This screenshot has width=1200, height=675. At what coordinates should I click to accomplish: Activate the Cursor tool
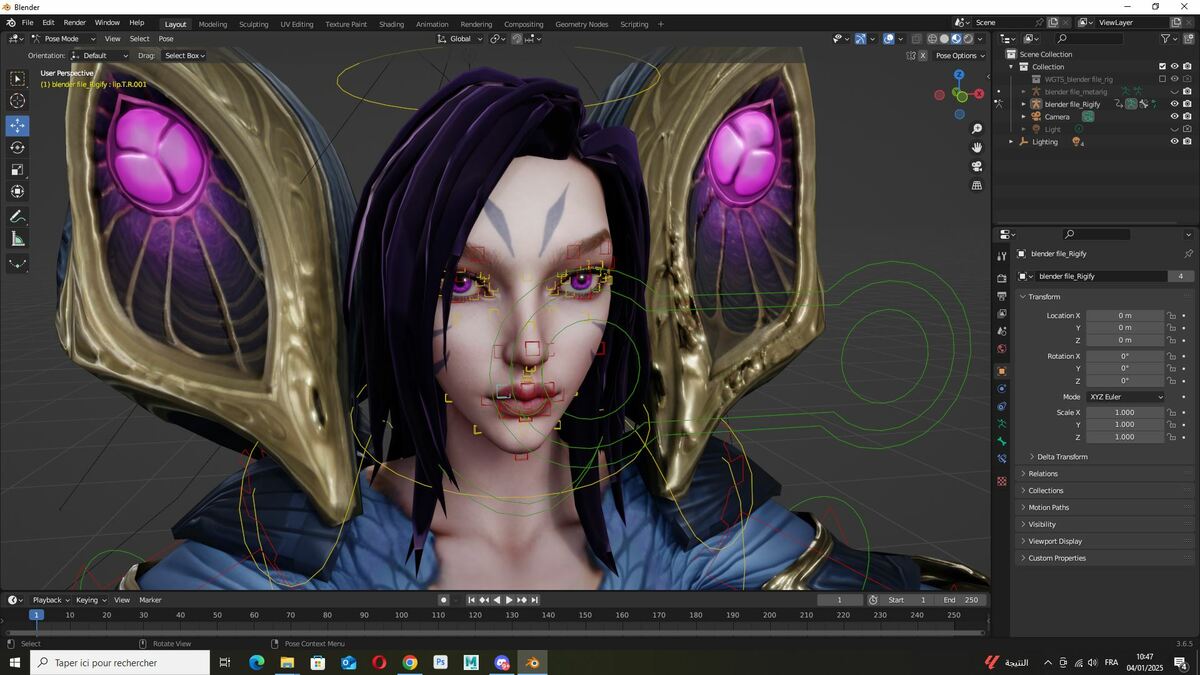[x=18, y=100]
